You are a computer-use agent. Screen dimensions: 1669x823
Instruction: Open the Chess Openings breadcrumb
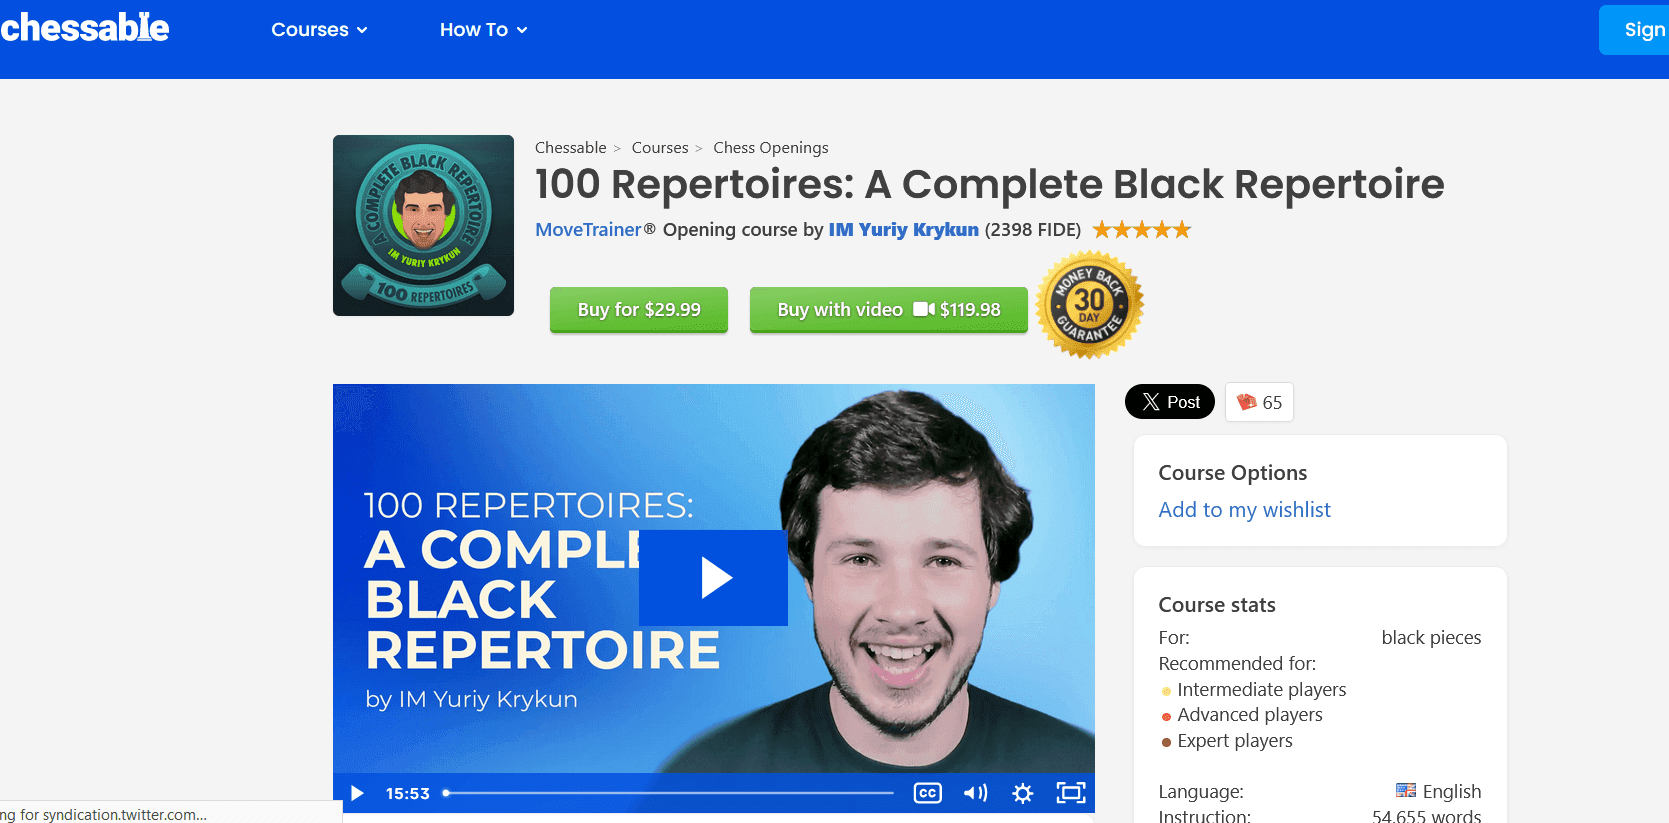point(770,148)
